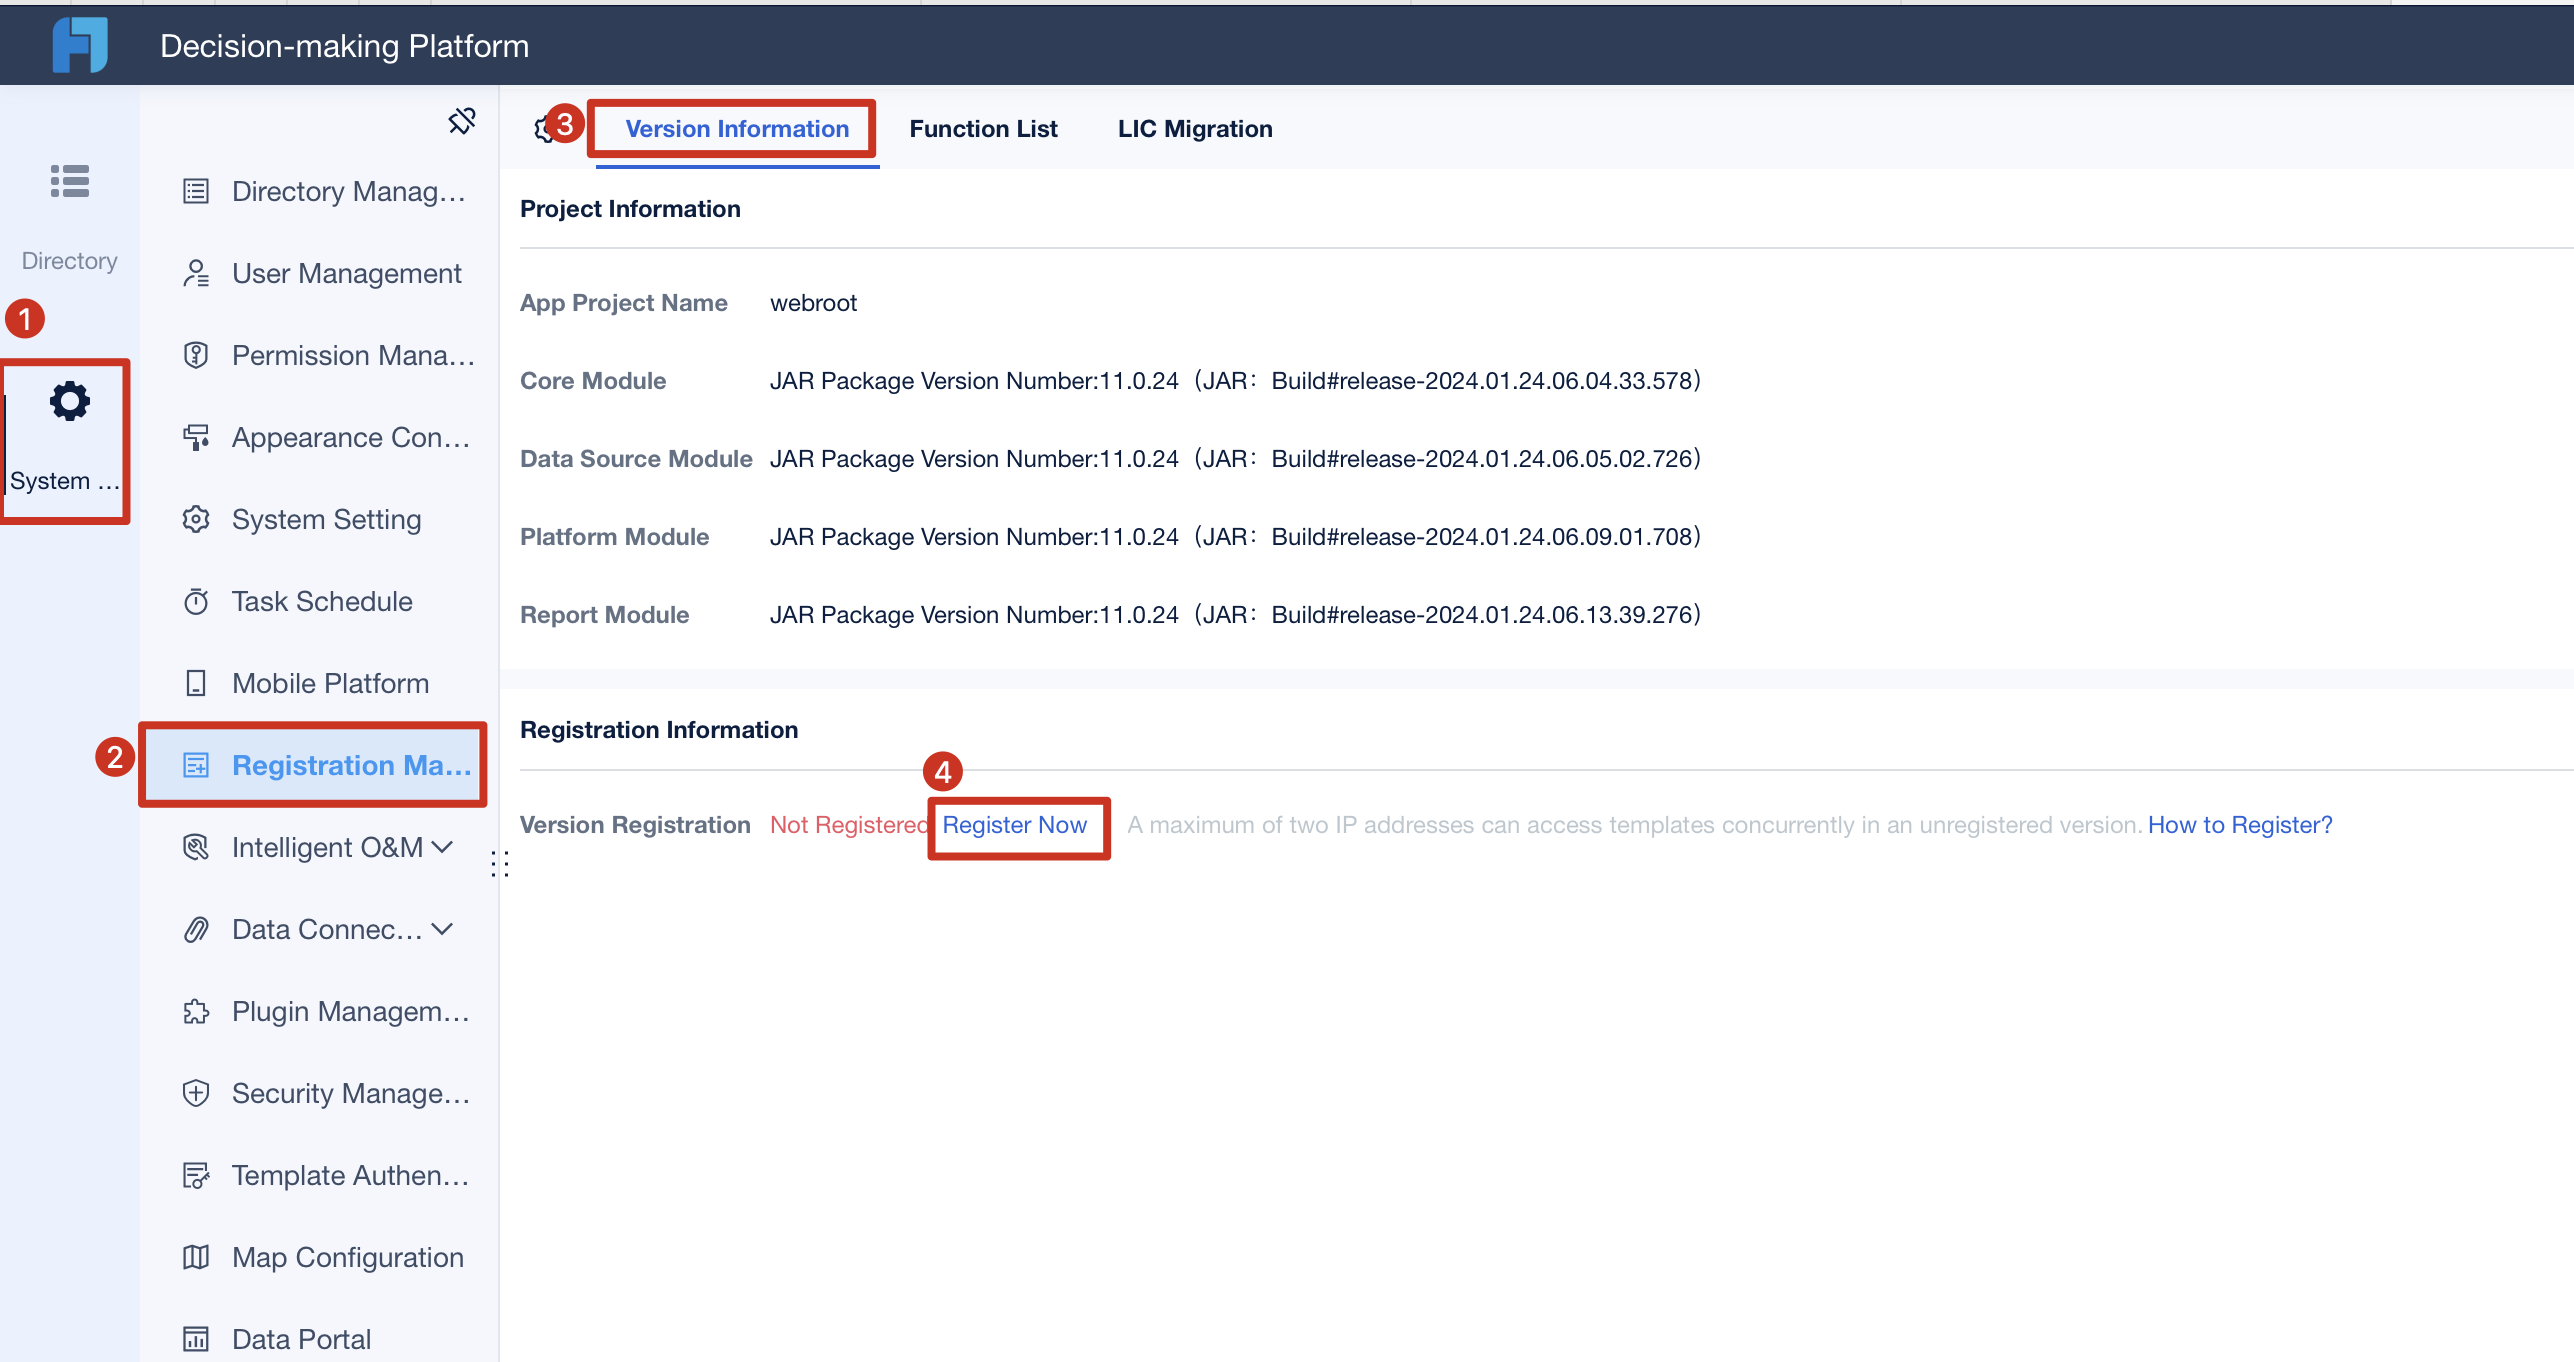This screenshot has height=1362, width=2574.
Task: Open Map Configuration
Action: point(347,1257)
